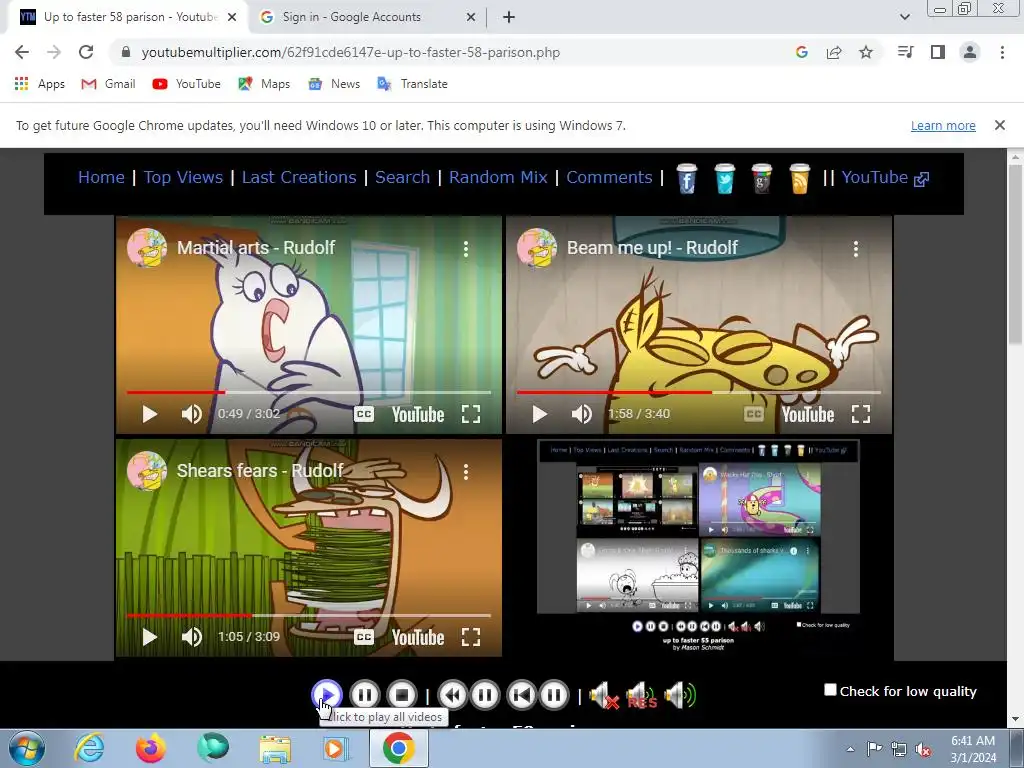This screenshot has height=768, width=1024.
Task: Expand the tab search dropdown arrow
Action: (904, 17)
